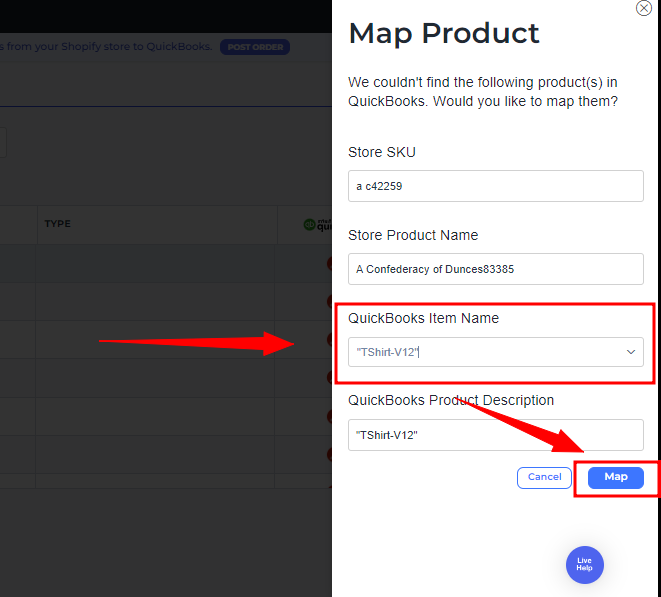Close the Map Product panel
The image size is (661, 597).
[x=644, y=8]
